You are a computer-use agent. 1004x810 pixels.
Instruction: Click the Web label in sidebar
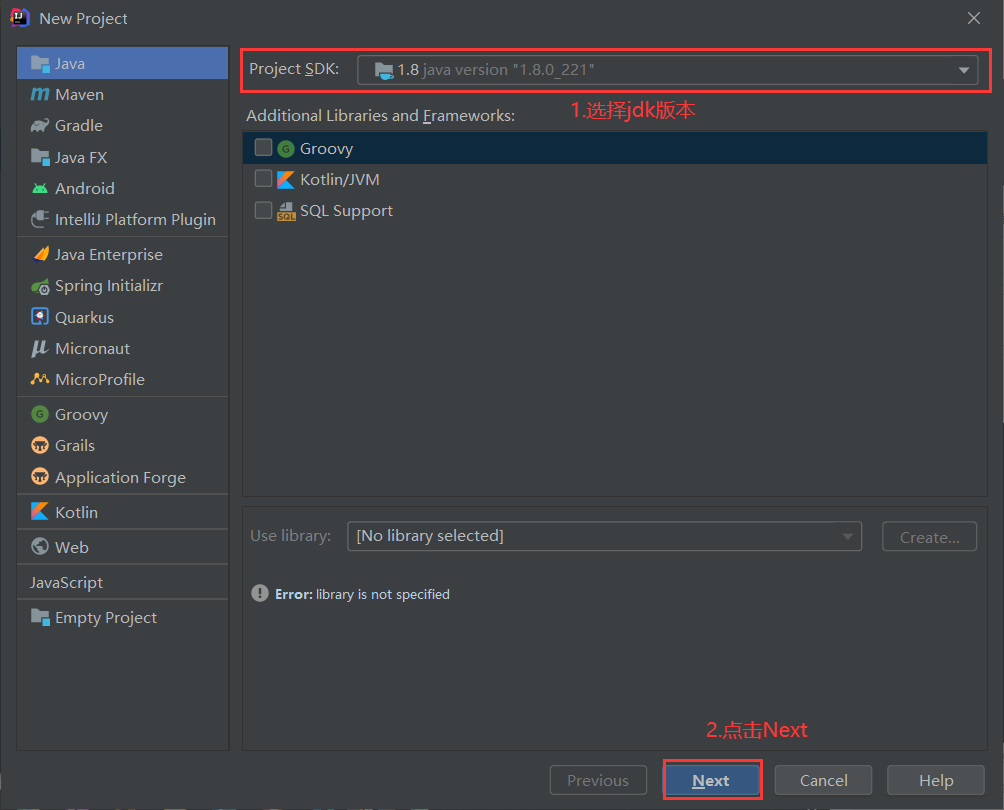tap(72, 547)
